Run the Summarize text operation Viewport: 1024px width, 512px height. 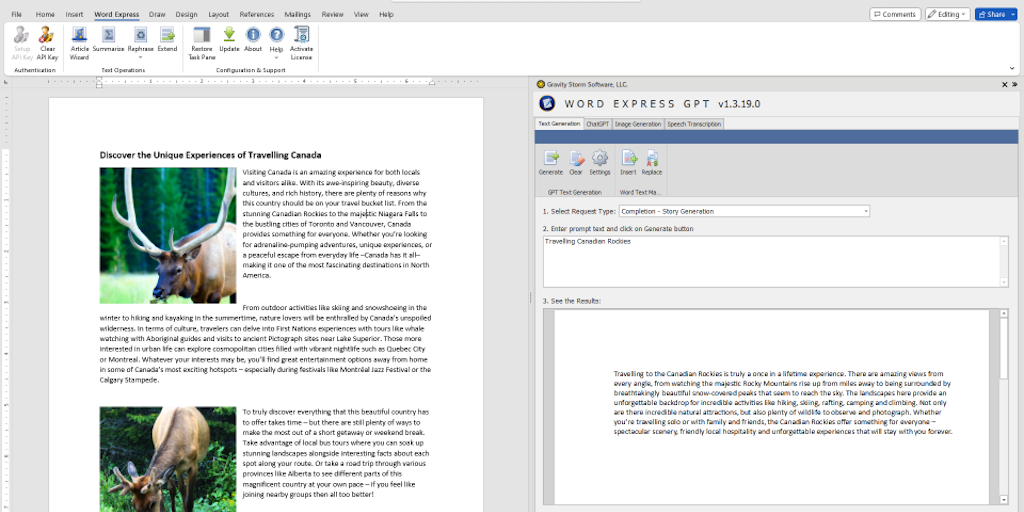[x=108, y=37]
